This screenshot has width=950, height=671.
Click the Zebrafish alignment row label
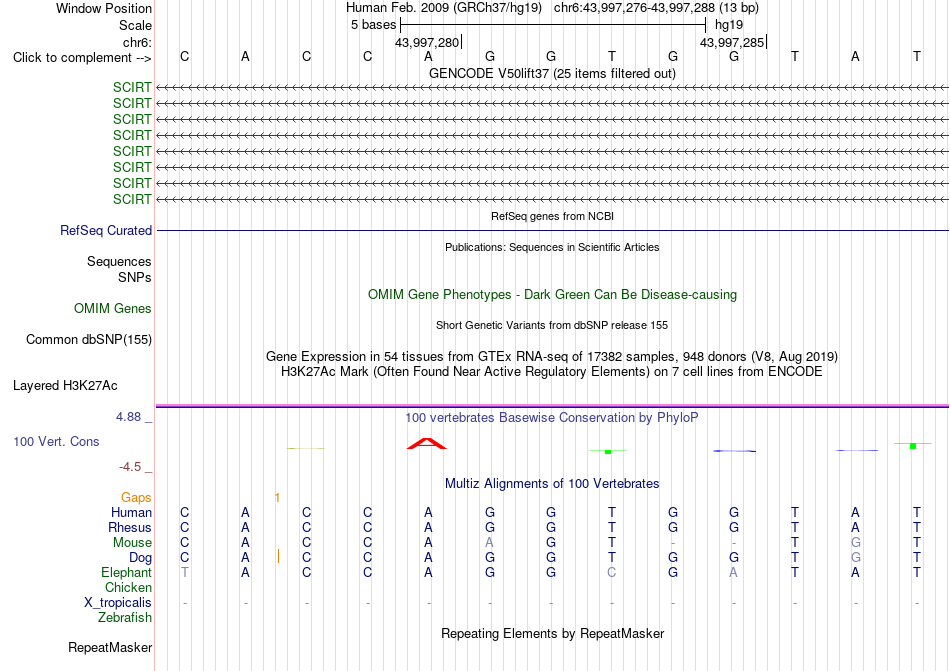point(125,617)
